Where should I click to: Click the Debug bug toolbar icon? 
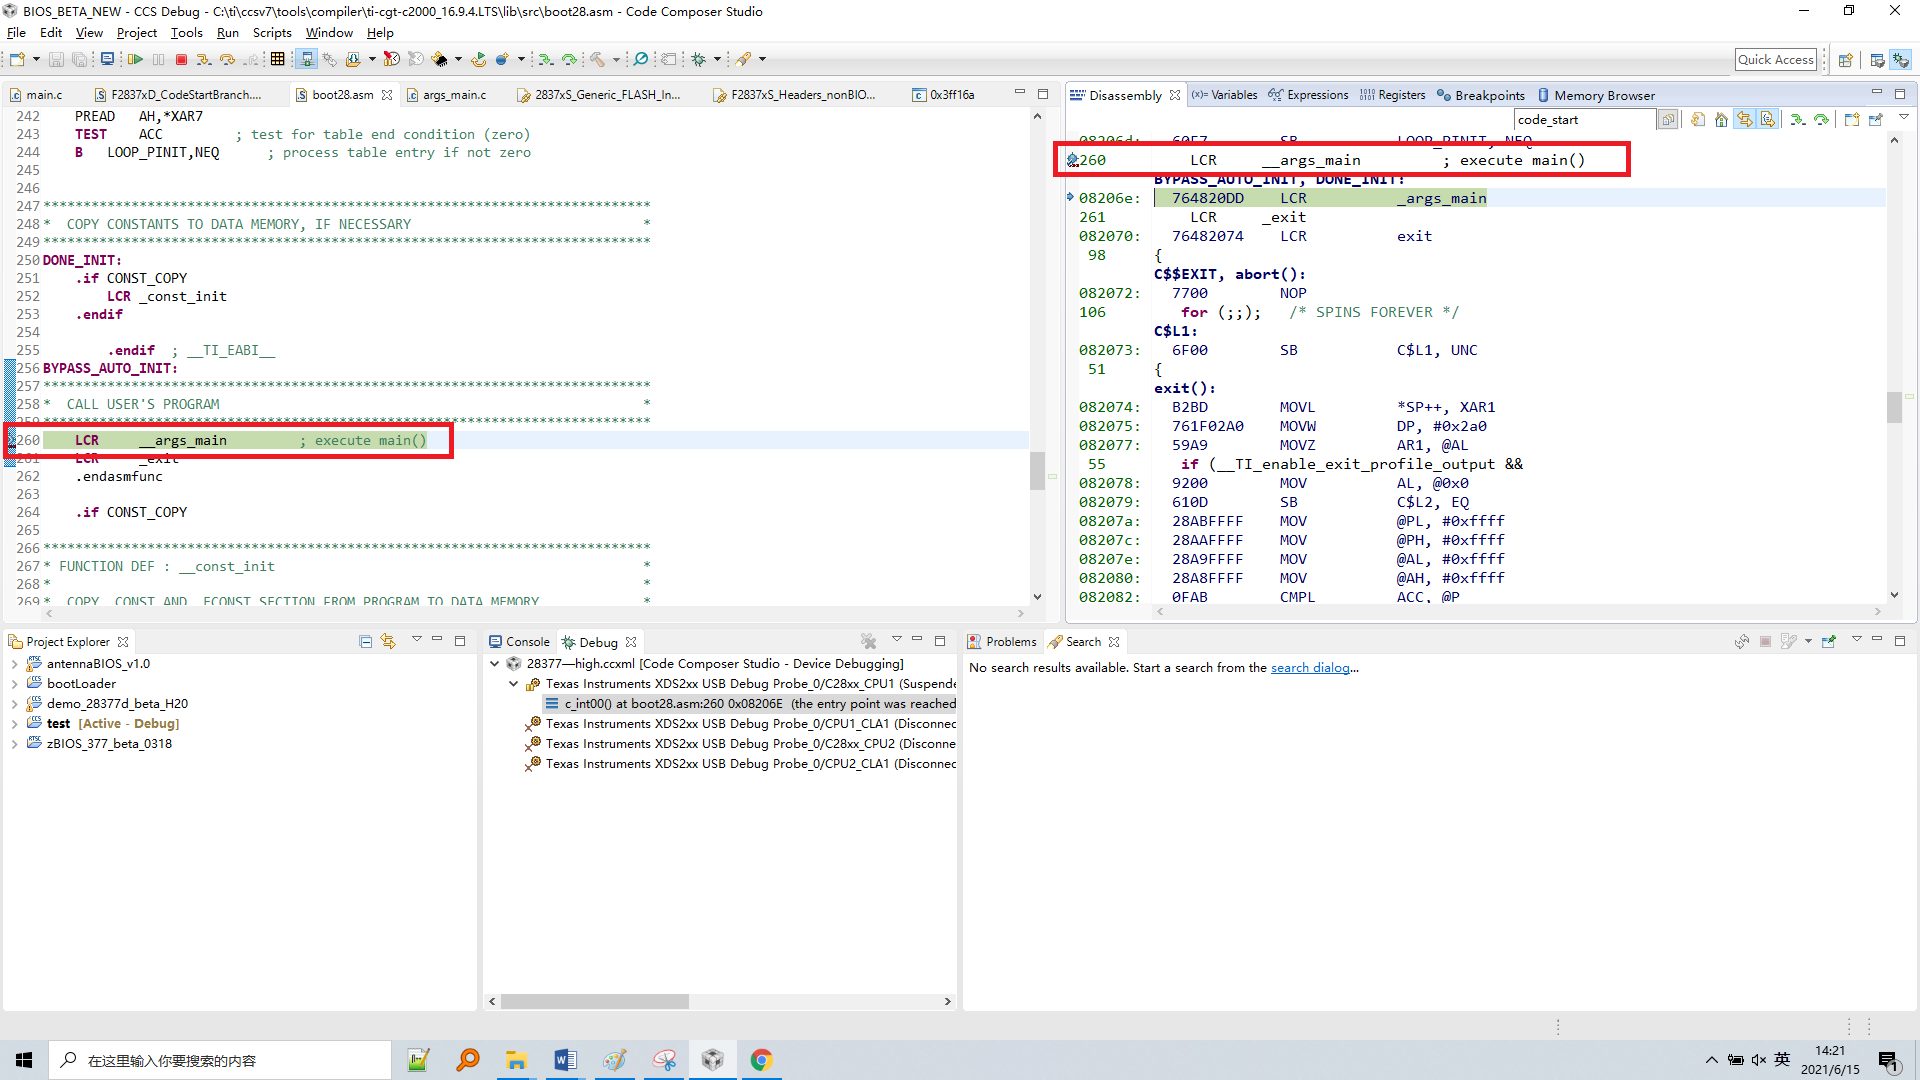coord(699,60)
